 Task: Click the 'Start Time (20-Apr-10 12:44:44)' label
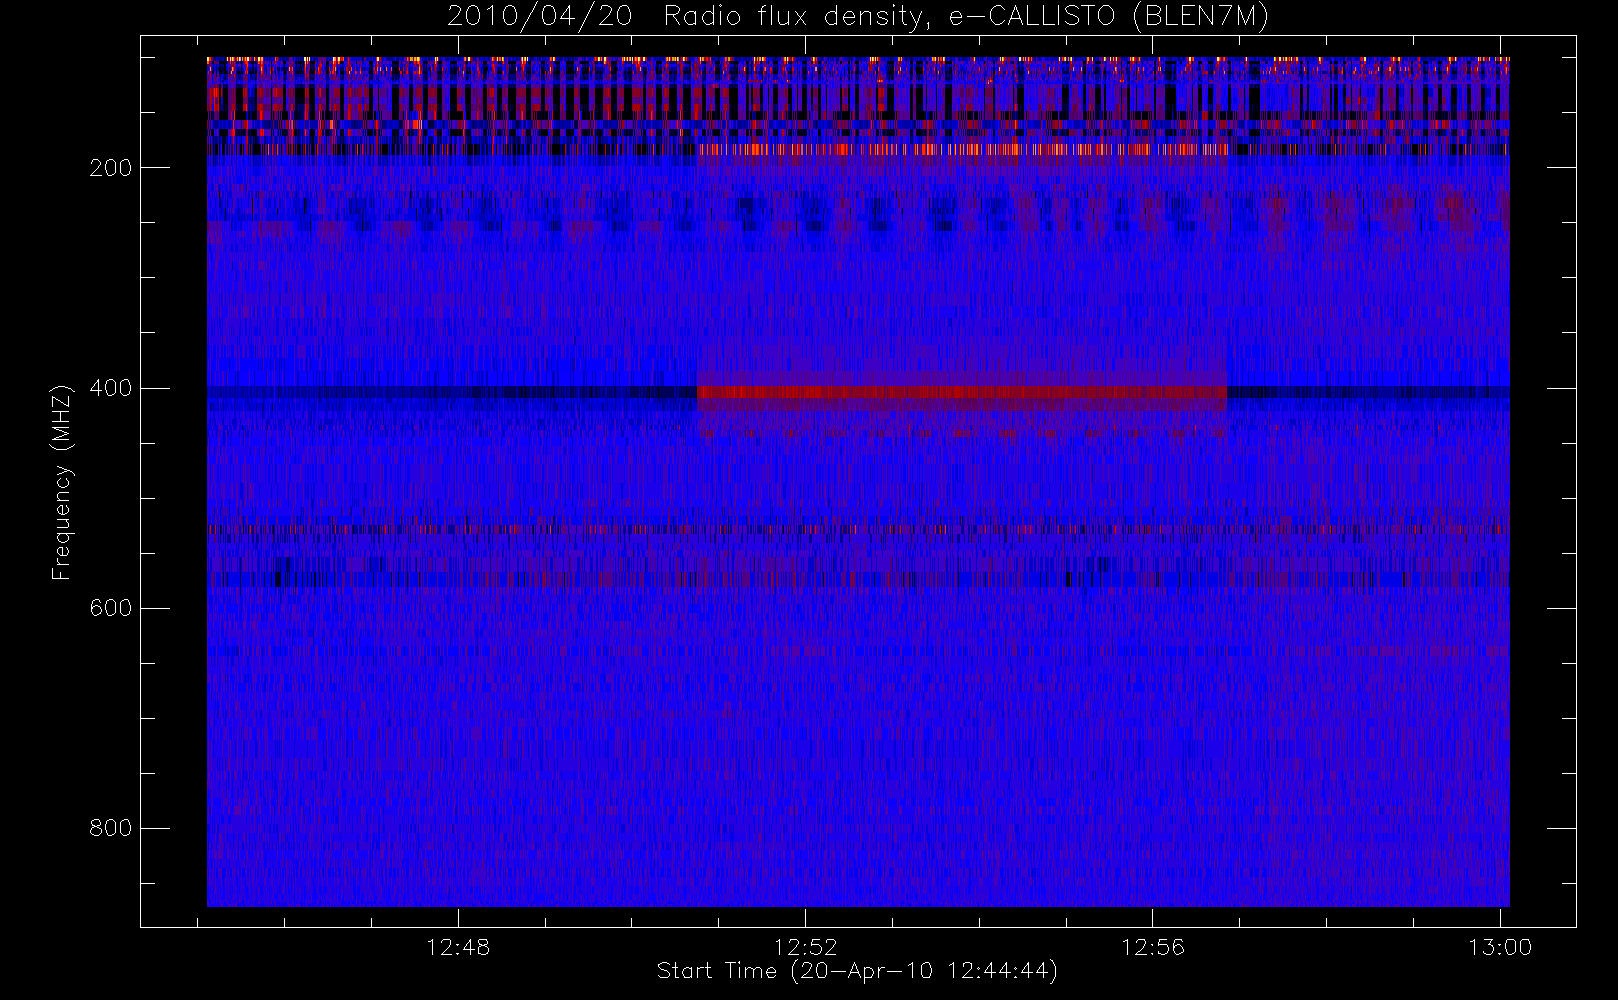coord(857,971)
